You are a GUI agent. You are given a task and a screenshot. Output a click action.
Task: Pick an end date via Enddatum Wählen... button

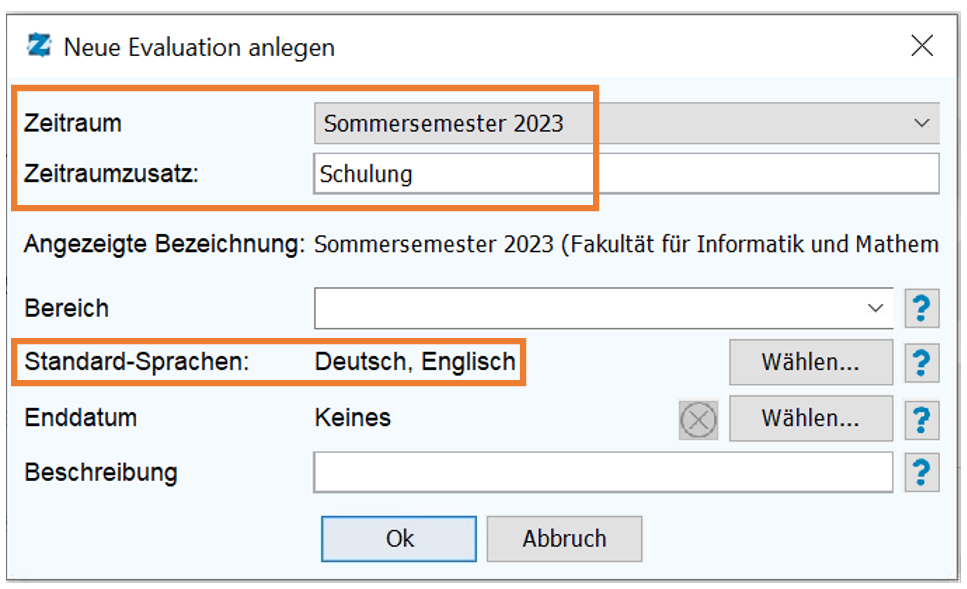810,418
